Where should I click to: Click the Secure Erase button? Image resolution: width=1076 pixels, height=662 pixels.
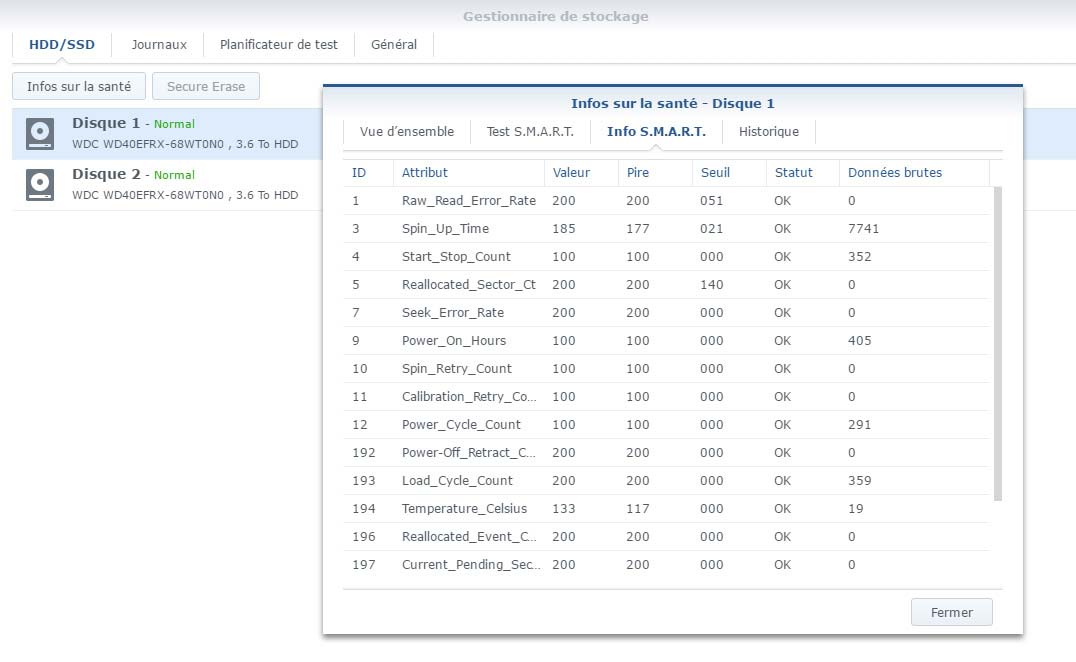(x=206, y=86)
